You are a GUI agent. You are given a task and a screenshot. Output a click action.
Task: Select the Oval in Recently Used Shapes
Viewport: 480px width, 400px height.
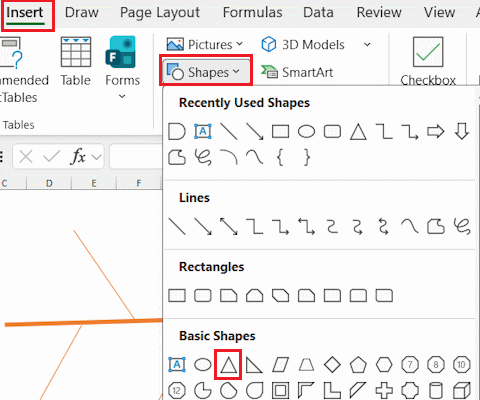point(306,131)
